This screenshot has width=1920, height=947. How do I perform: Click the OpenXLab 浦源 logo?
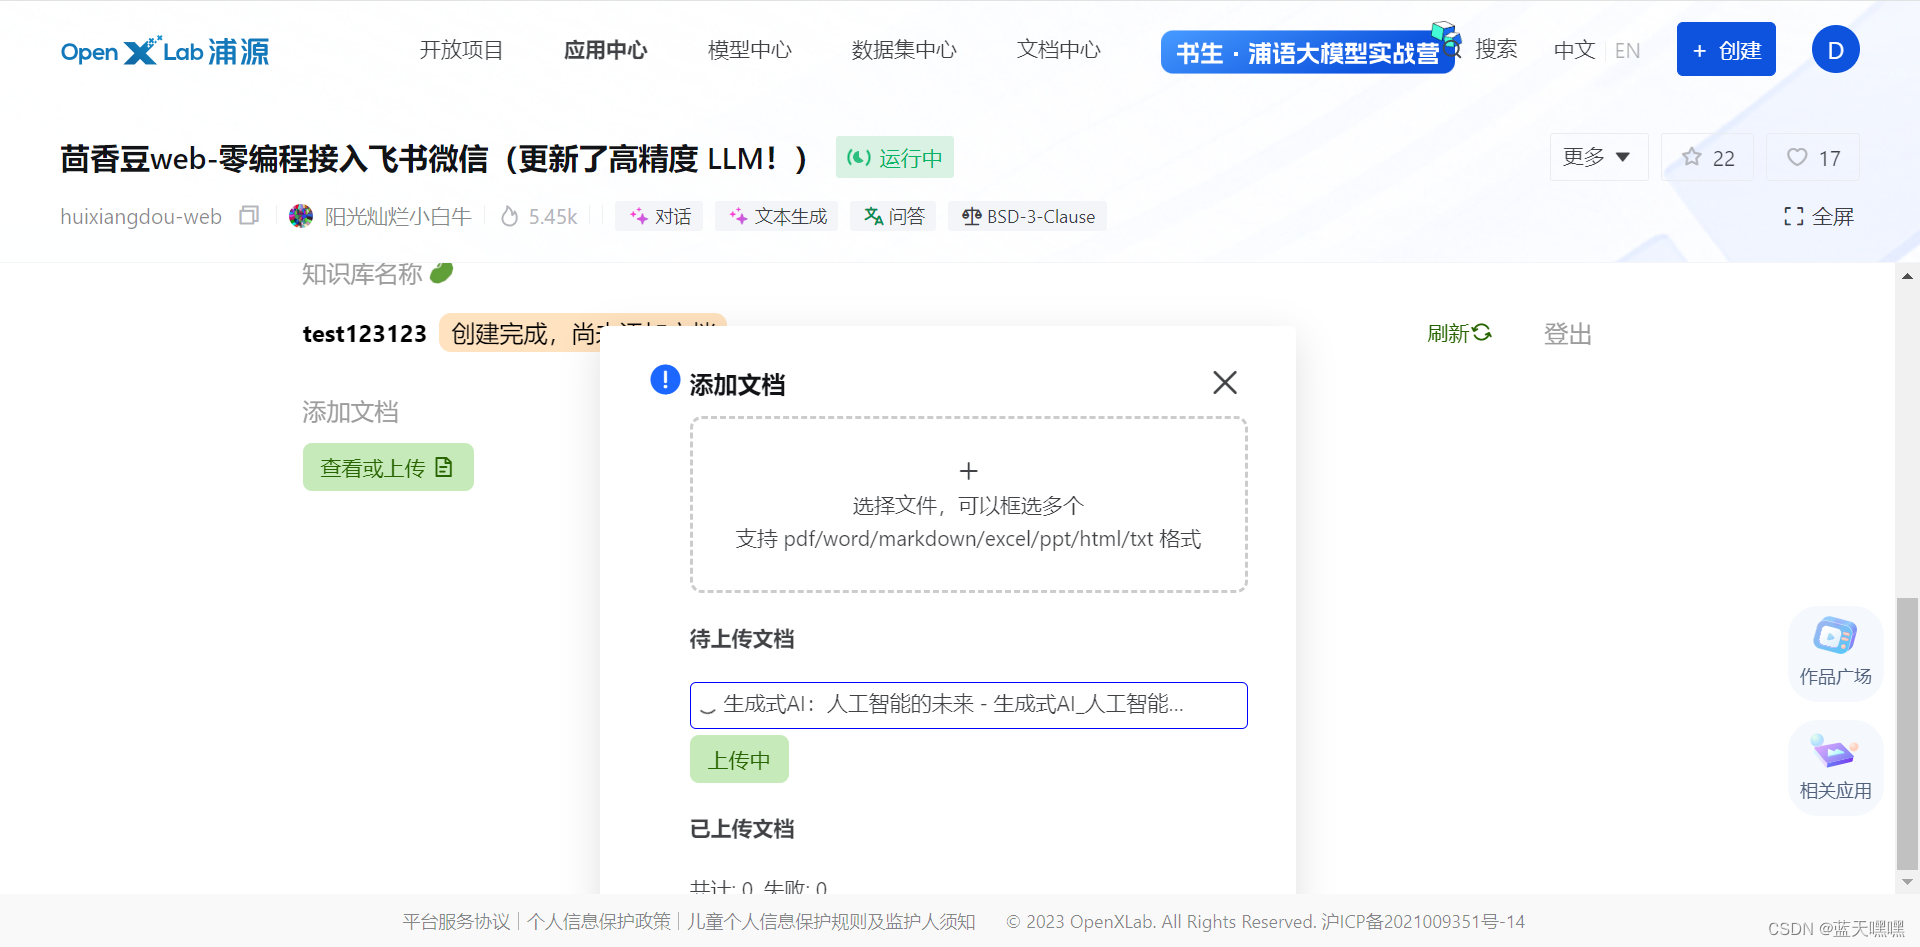tap(165, 51)
